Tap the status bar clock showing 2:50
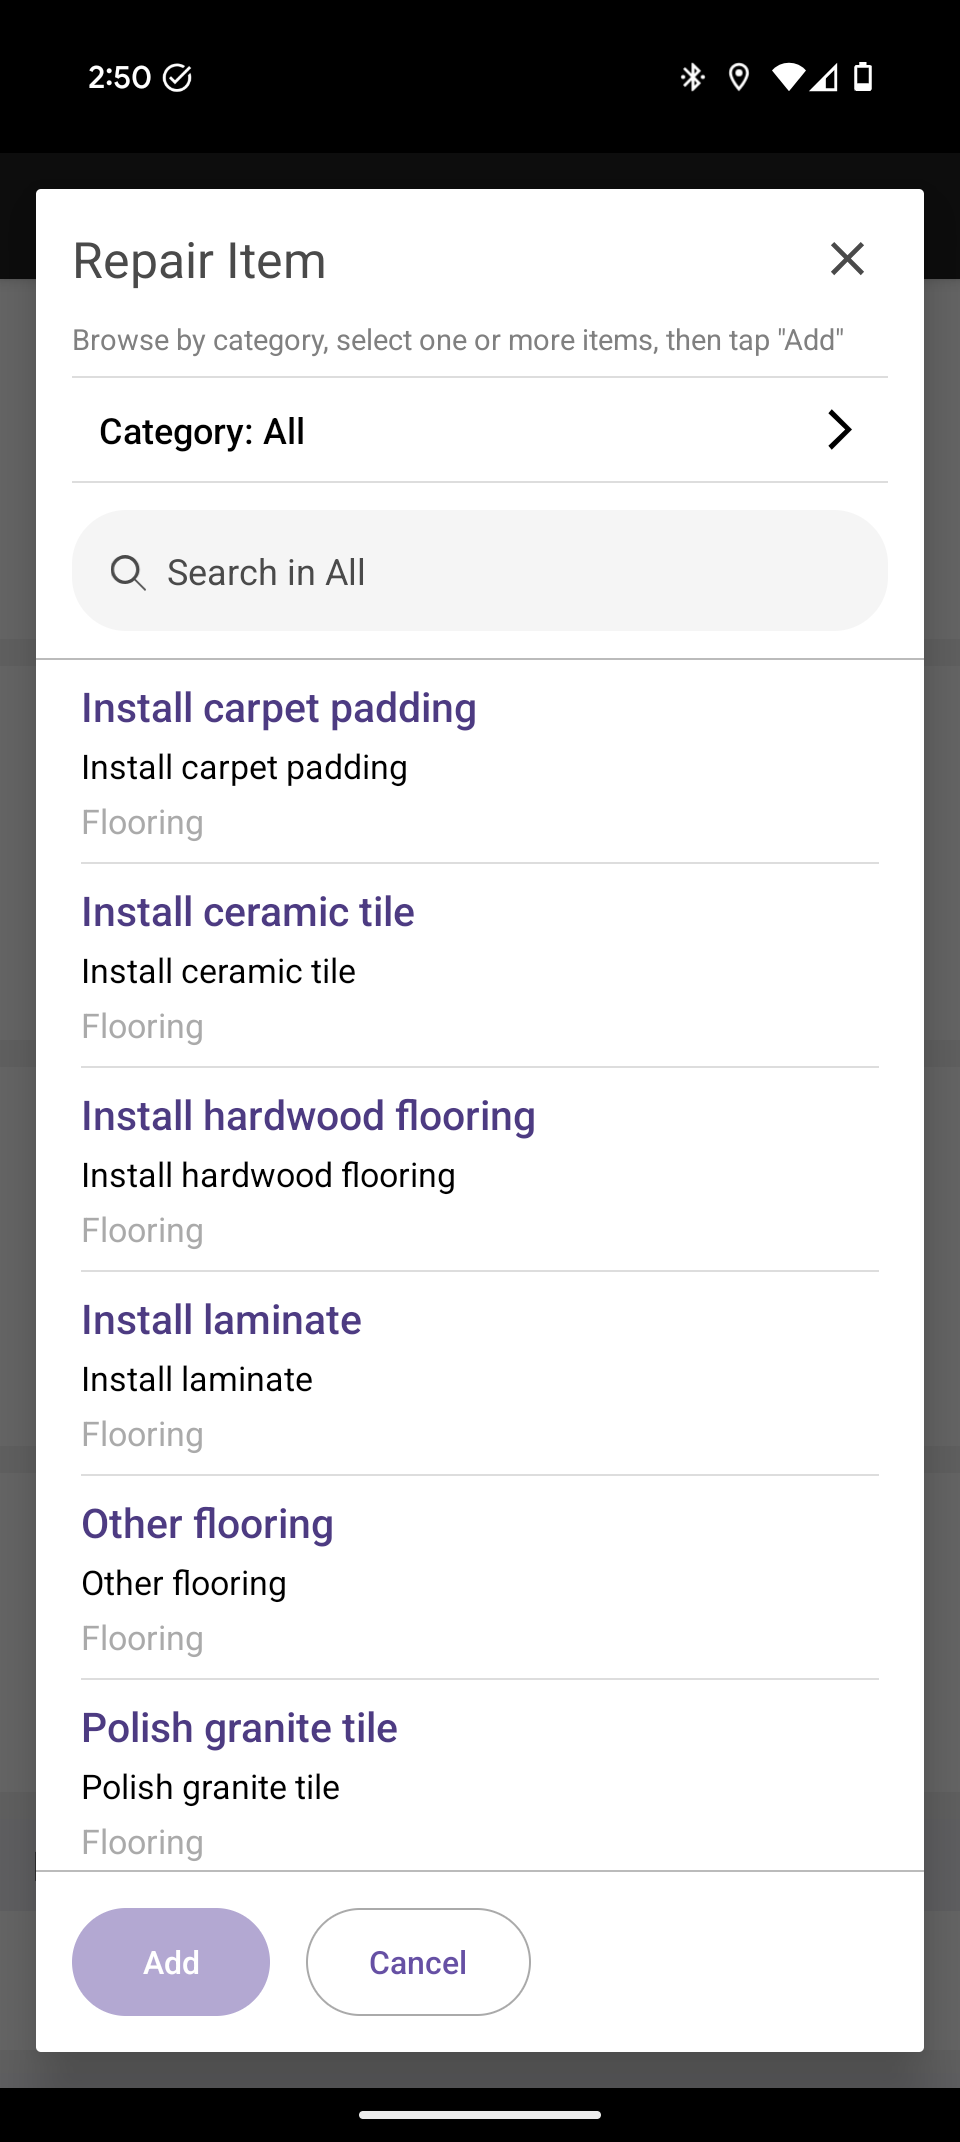This screenshot has height=2142, width=960. click(x=119, y=77)
